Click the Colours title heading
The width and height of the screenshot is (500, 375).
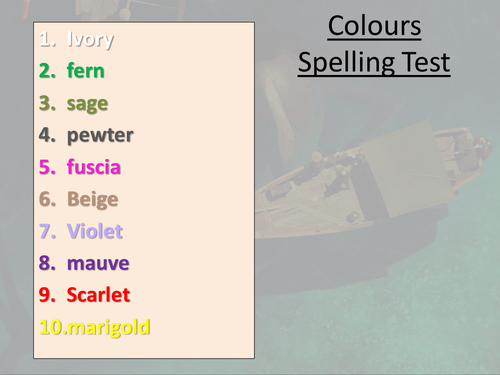pos(374,26)
